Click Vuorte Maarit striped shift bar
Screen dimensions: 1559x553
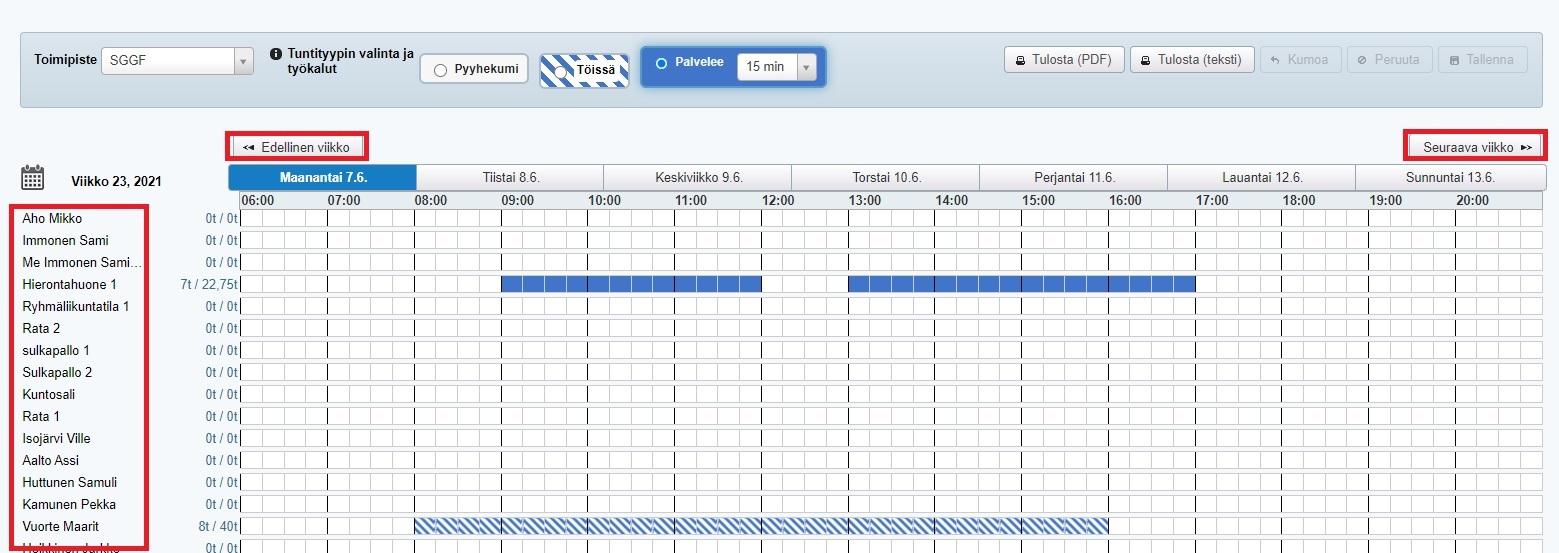click(x=760, y=526)
